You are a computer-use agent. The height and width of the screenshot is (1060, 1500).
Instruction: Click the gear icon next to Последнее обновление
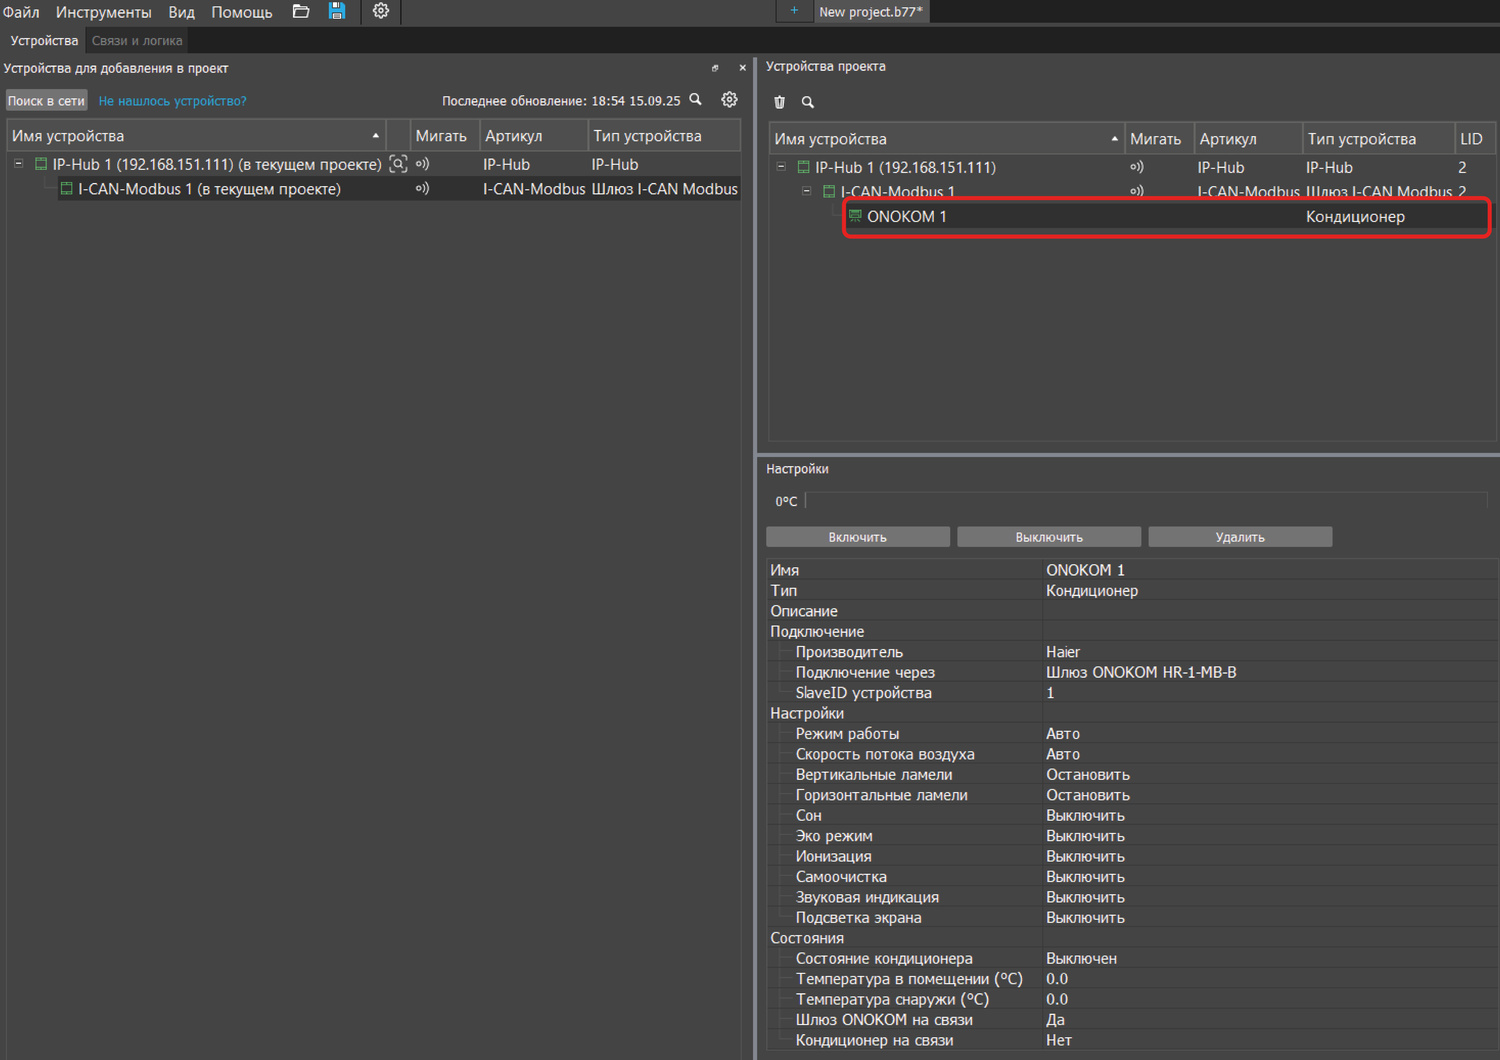(730, 100)
